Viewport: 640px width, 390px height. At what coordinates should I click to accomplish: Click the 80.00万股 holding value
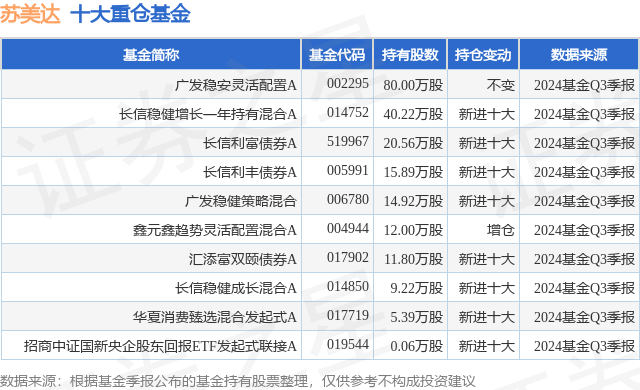pos(413,85)
